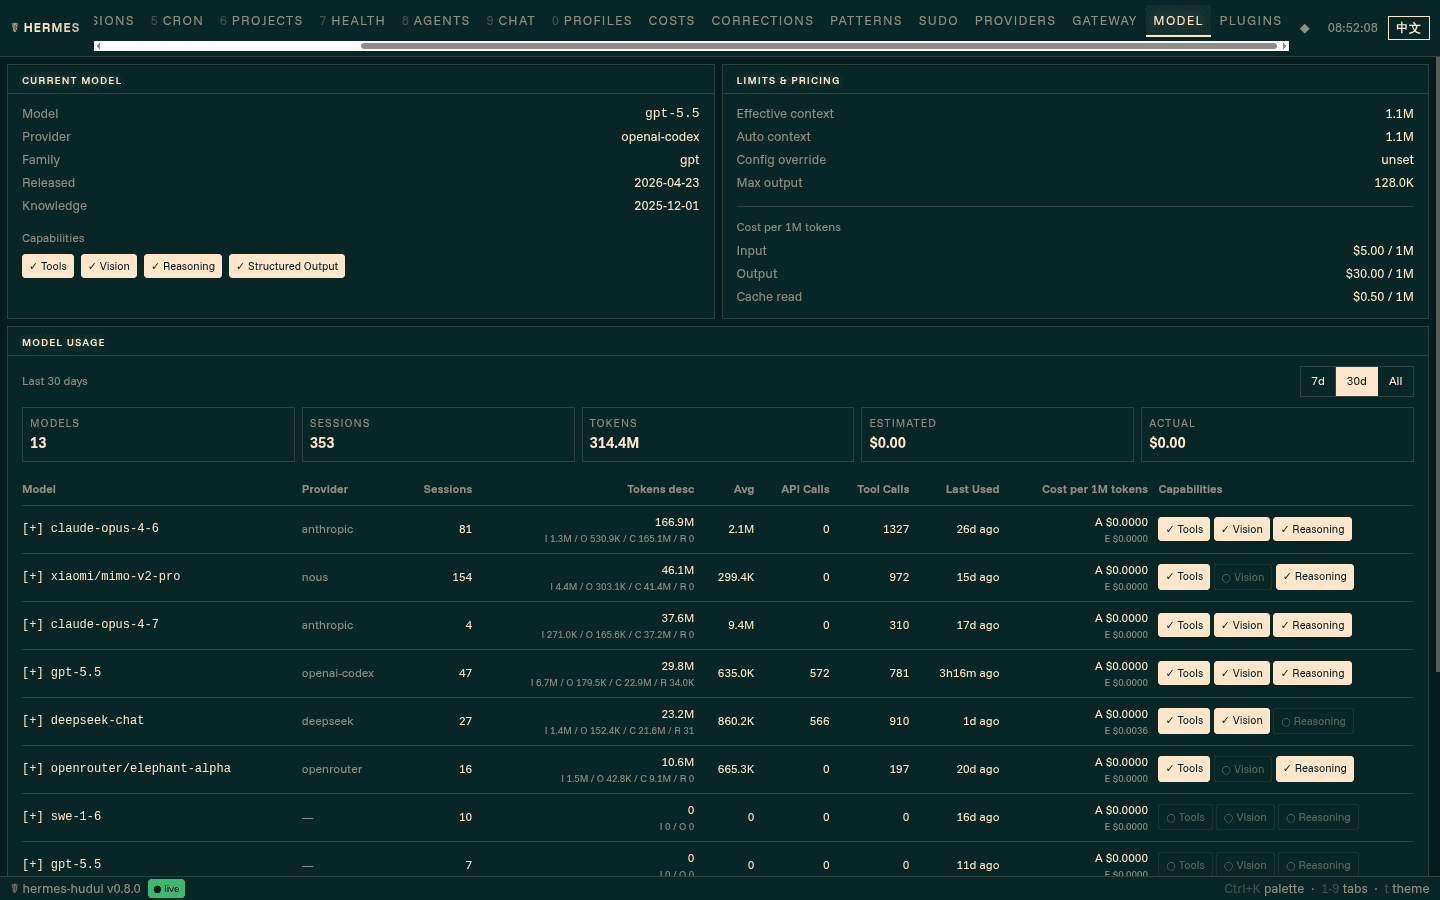Click the Vision capability chip in Current Model

tap(109, 266)
